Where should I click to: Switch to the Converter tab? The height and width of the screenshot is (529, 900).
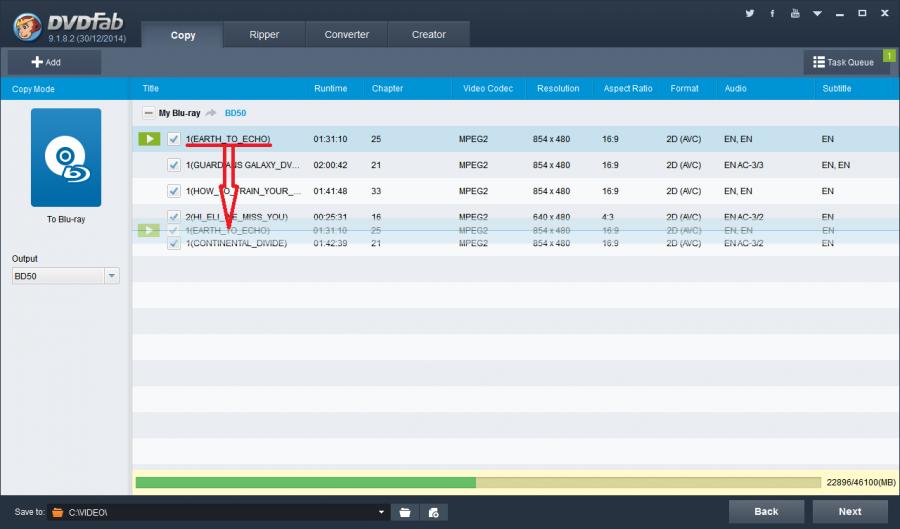pyautogui.click(x=347, y=35)
